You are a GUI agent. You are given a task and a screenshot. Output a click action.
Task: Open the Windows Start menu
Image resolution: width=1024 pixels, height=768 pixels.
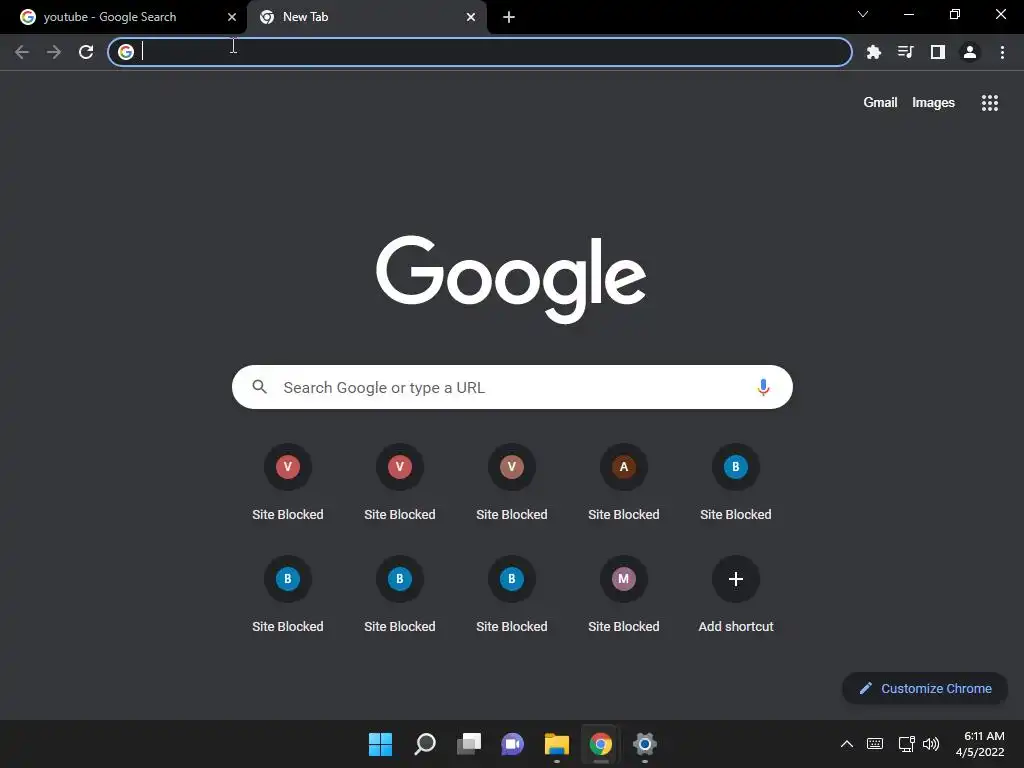coord(380,744)
